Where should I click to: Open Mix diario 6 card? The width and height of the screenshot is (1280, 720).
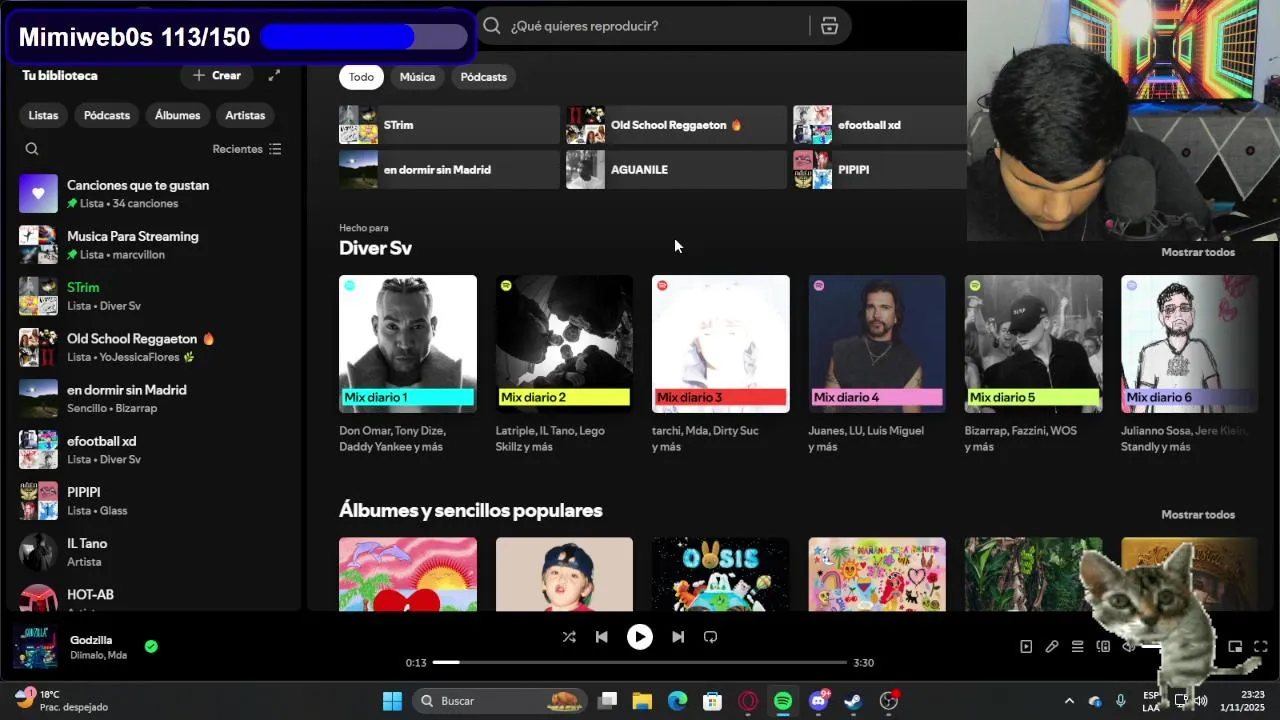click(x=1190, y=364)
